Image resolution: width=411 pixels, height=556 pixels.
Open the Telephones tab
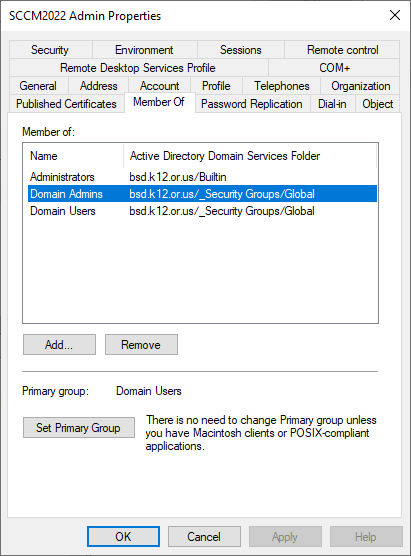[x=281, y=86]
